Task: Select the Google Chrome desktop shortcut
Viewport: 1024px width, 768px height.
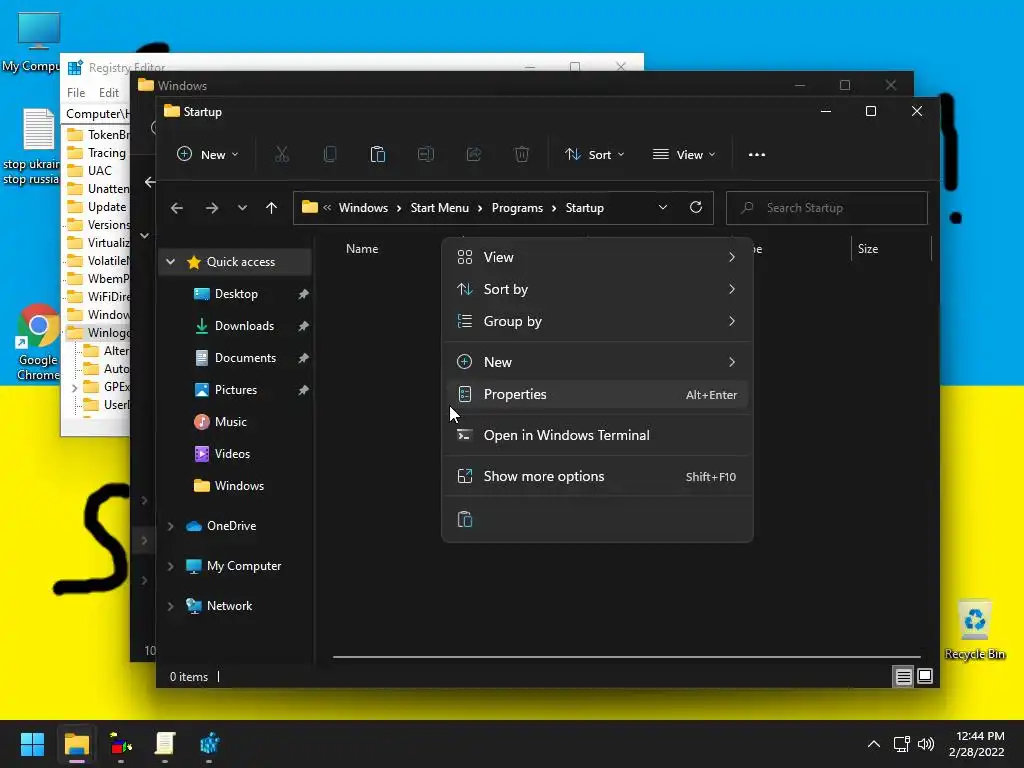Action: tap(38, 343)
